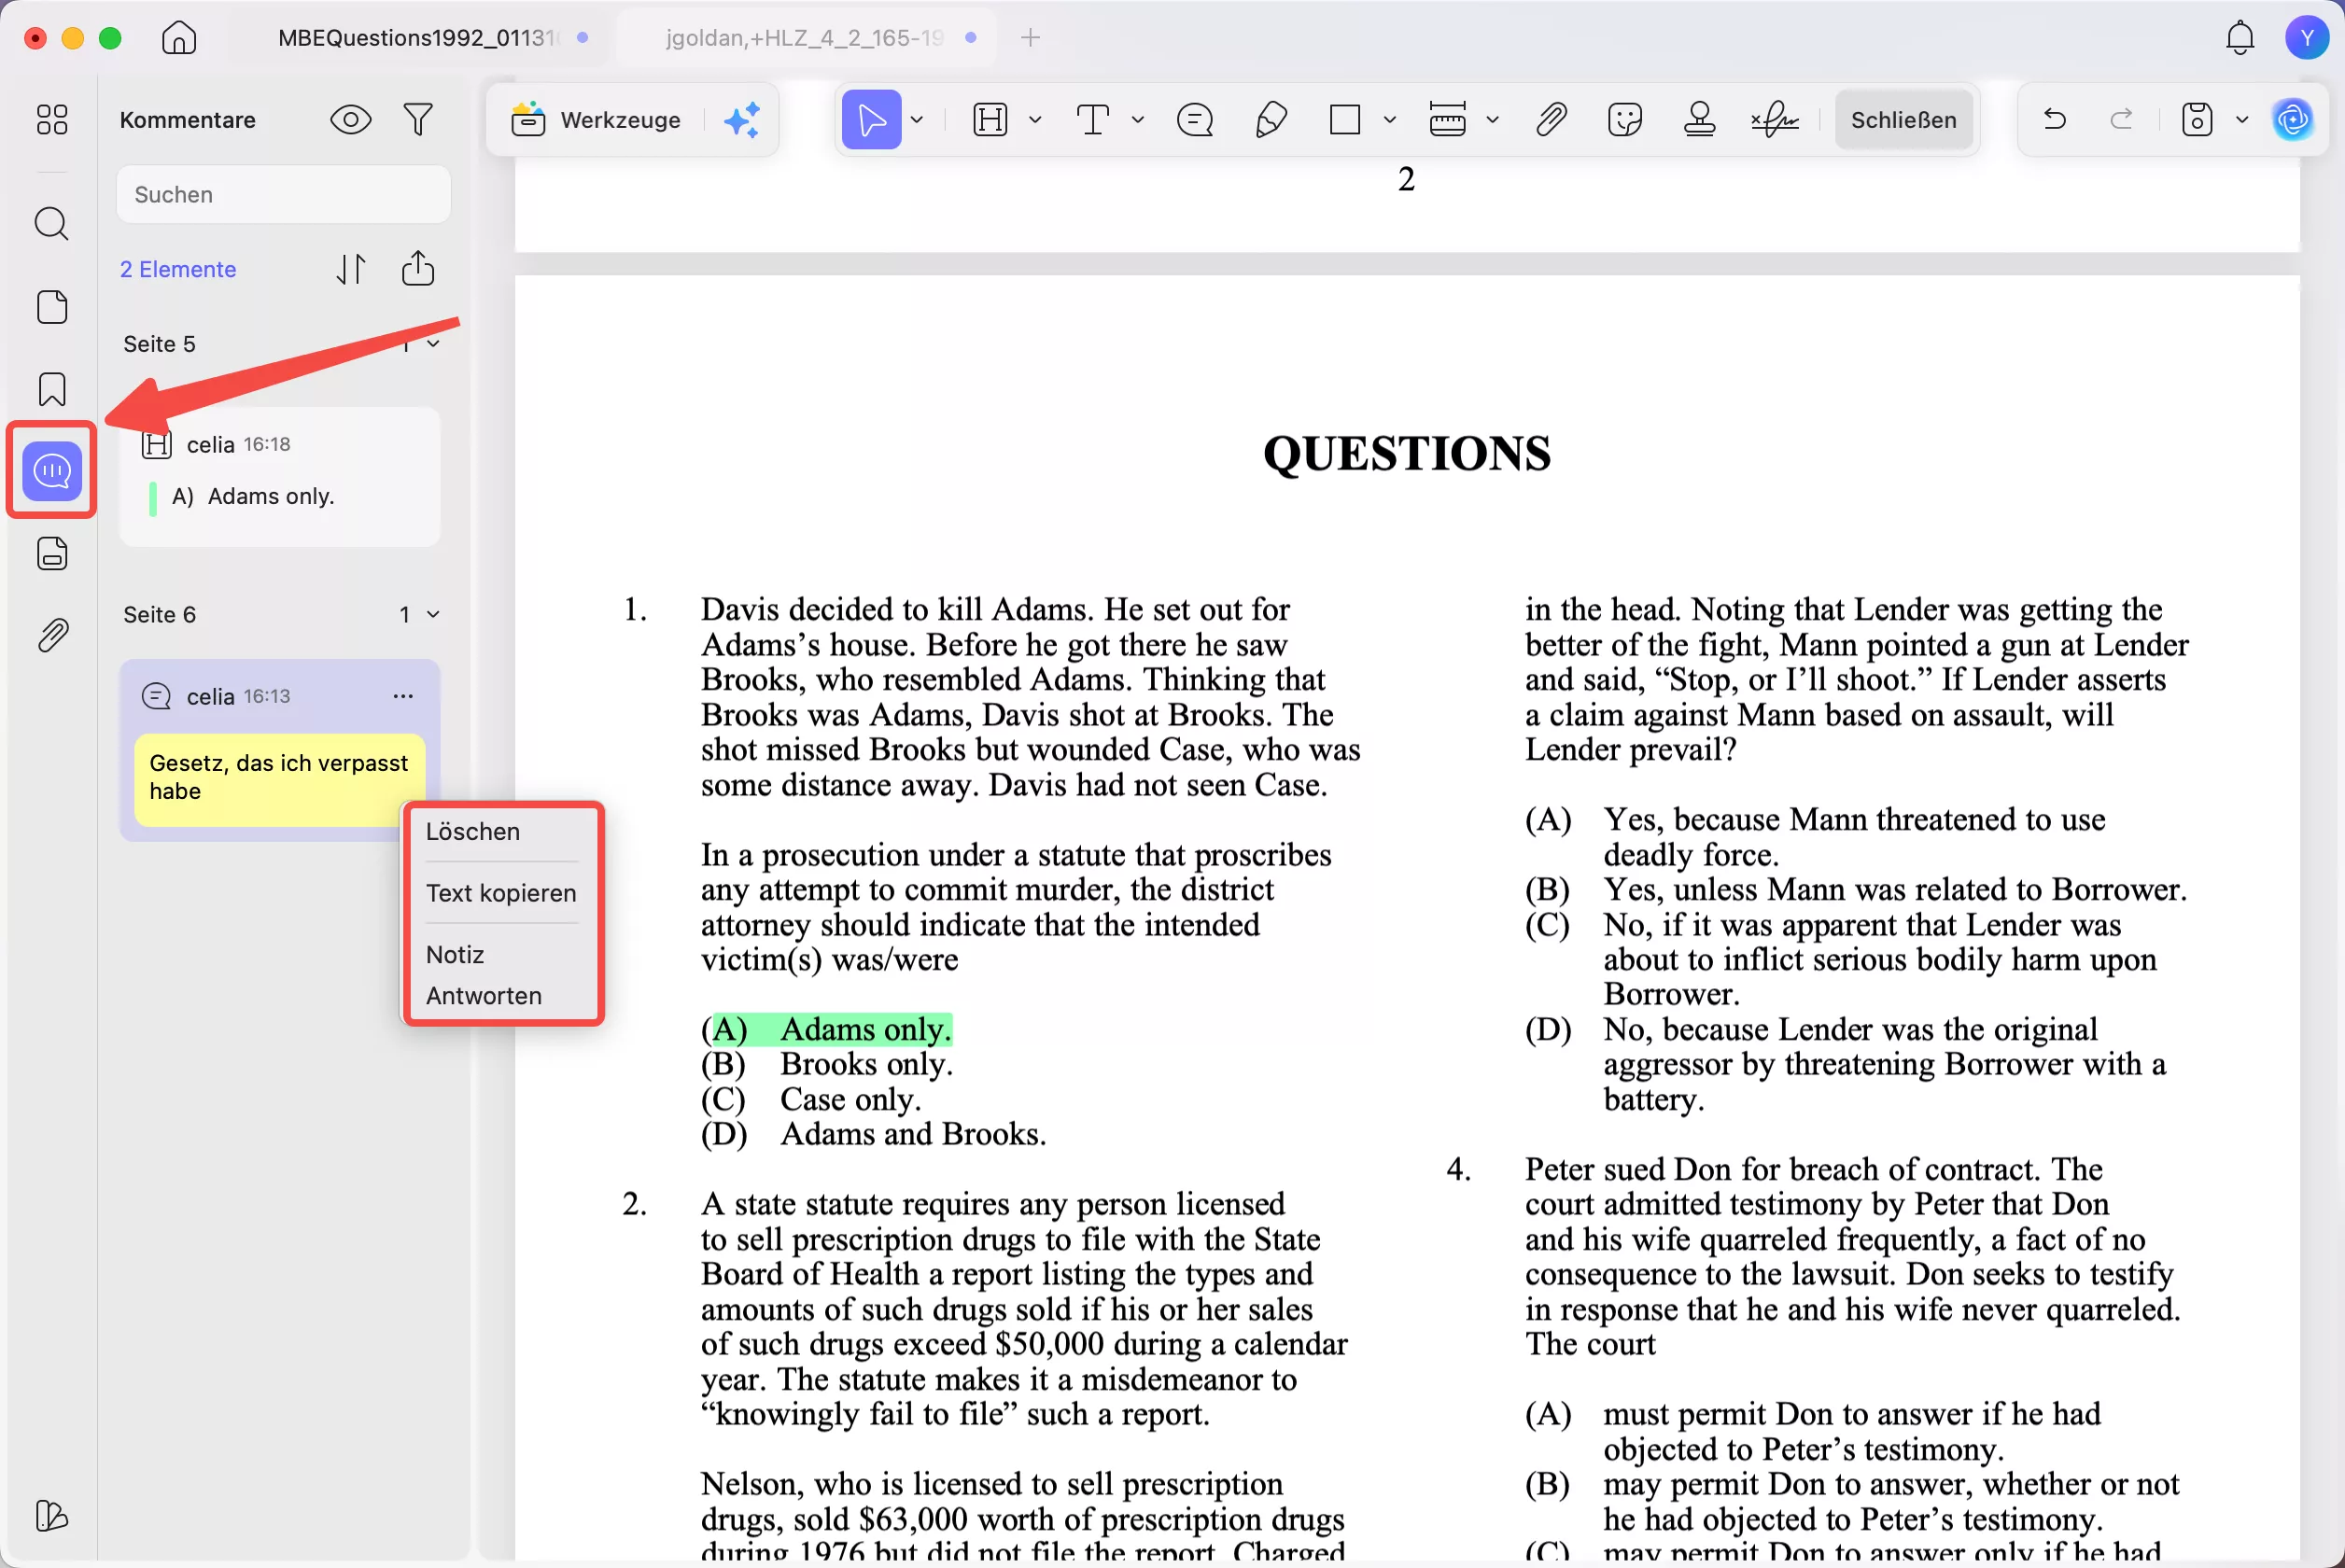Open bookmarks panel in left sidebar
2345x1568 pixels.
point(52,389)
